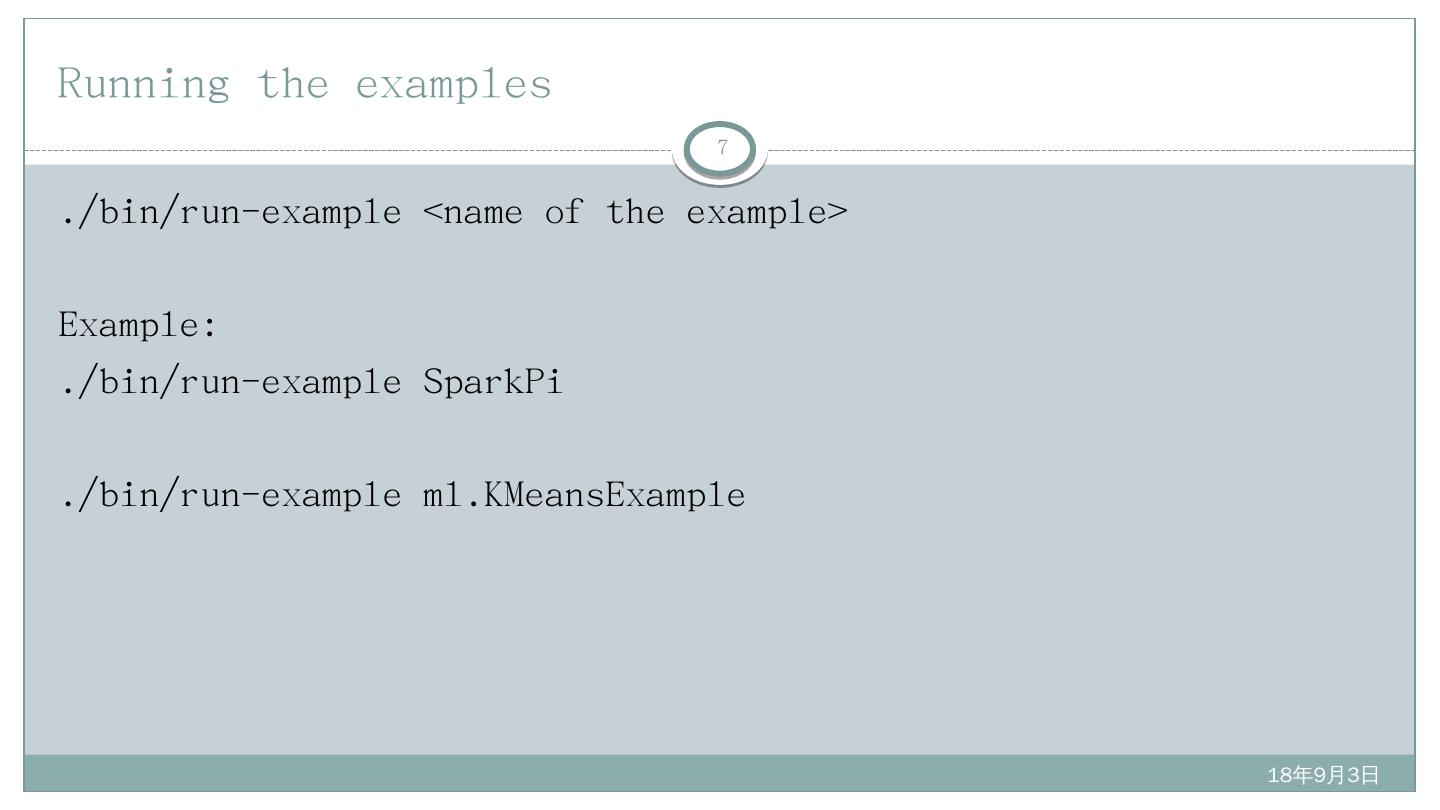Click the empty gray area below the commands
Image resolution: width=1440 pixels, height=810 pixels.
[700, 640]
